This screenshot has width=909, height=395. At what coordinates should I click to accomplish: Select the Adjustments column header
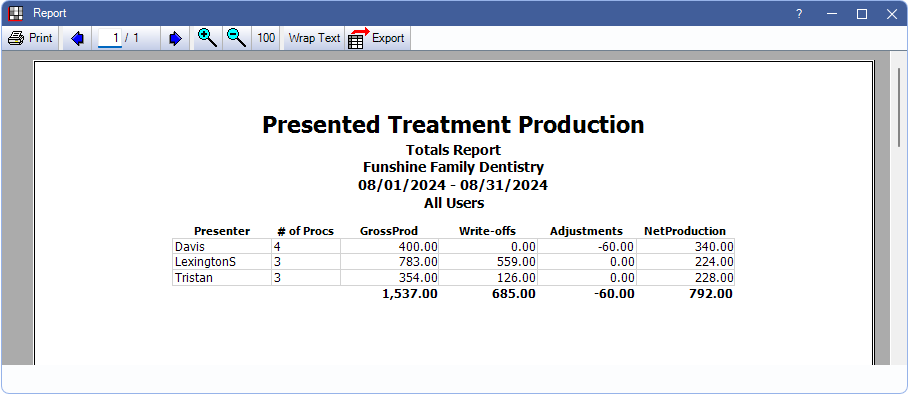click(587, 231)
